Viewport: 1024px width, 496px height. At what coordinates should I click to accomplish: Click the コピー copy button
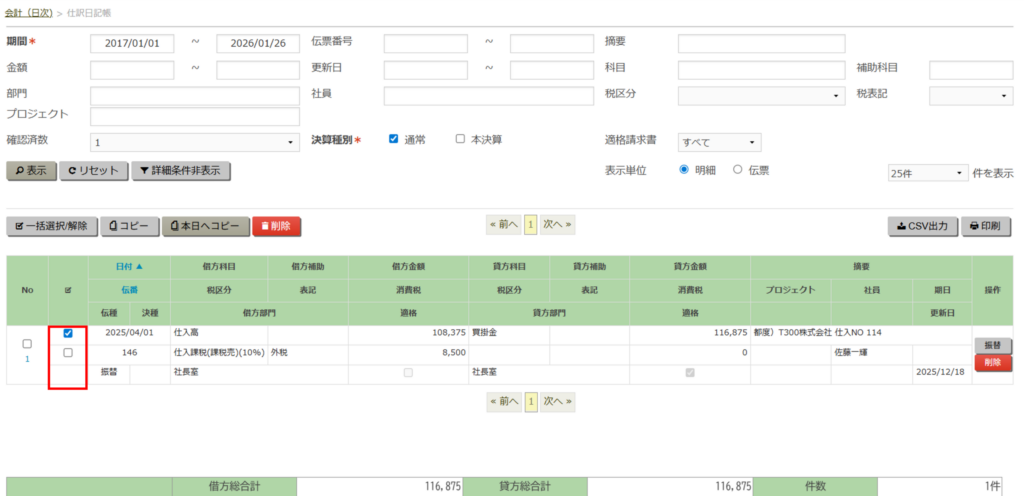coord(130,226)
